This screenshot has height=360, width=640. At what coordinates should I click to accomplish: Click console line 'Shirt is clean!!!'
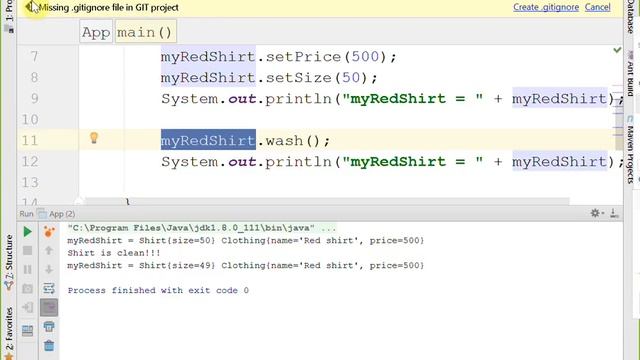pyautogui.click(x=114, y=253)
